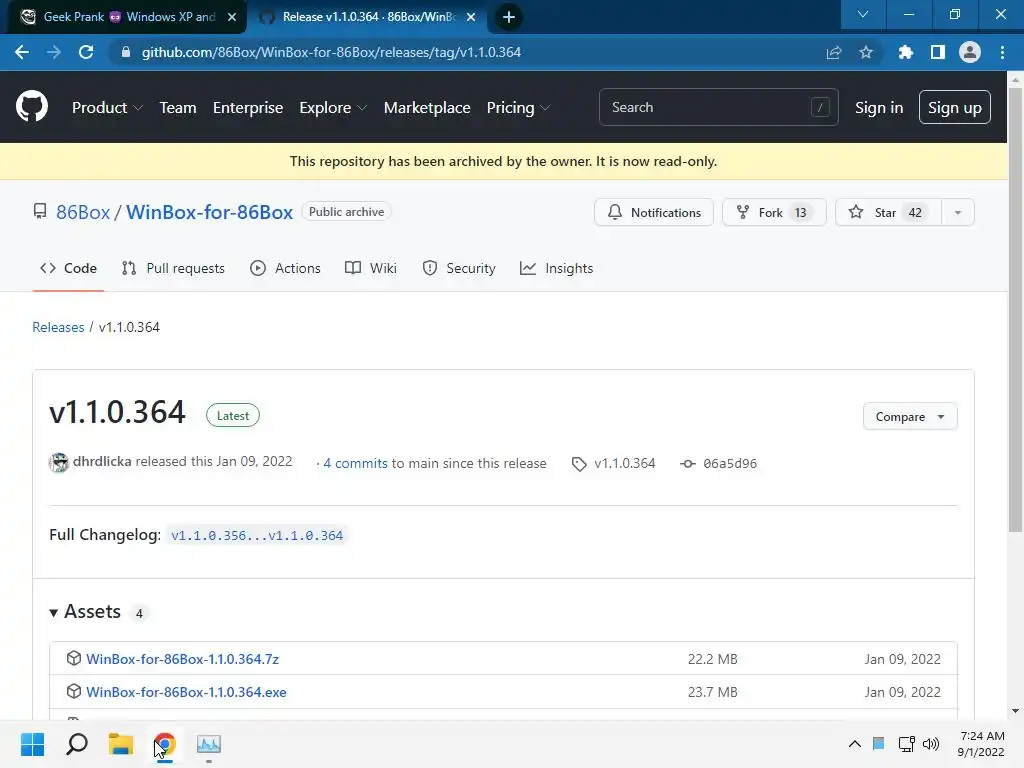The height and width of the screenshot is (768, 1024).
Task: Expand the Explore menu
Action: tap(333, 108)
